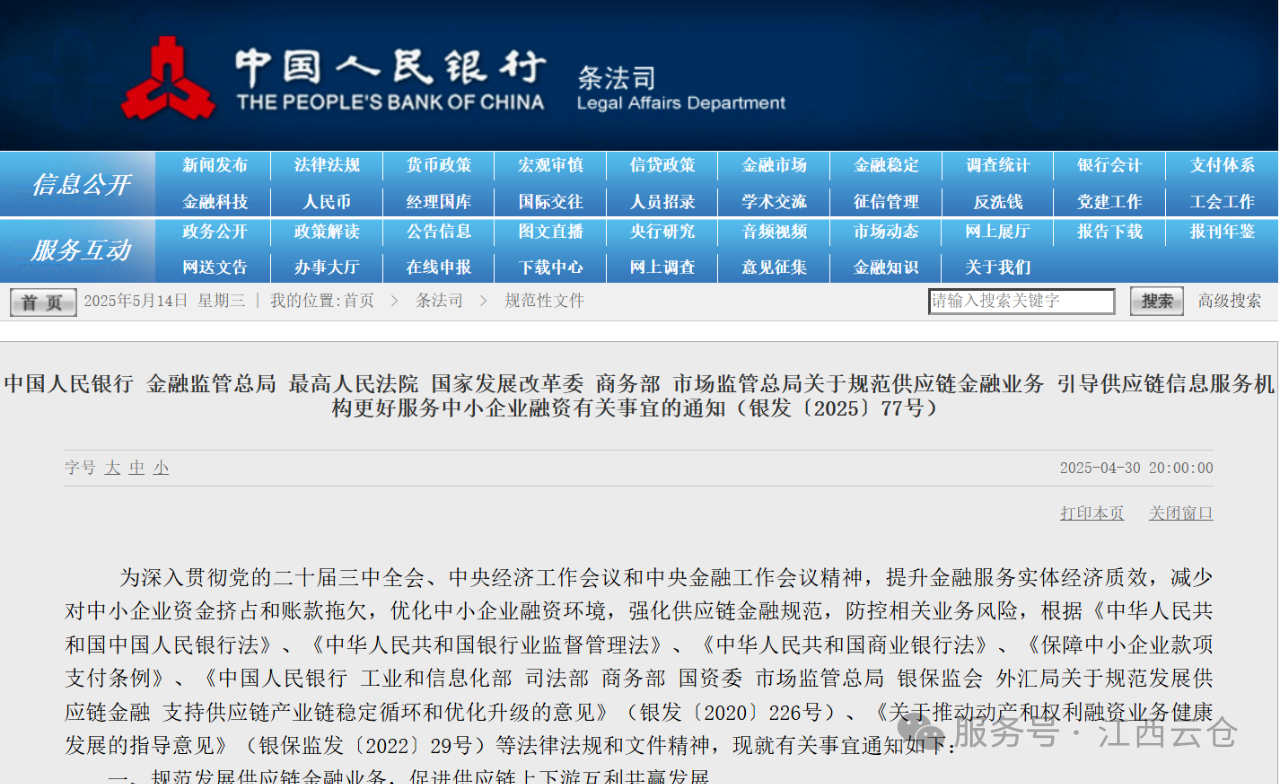Click 关闭窗口 close window link
The height and width of the screenshot is (784, 1280).
pos(1181,513)
